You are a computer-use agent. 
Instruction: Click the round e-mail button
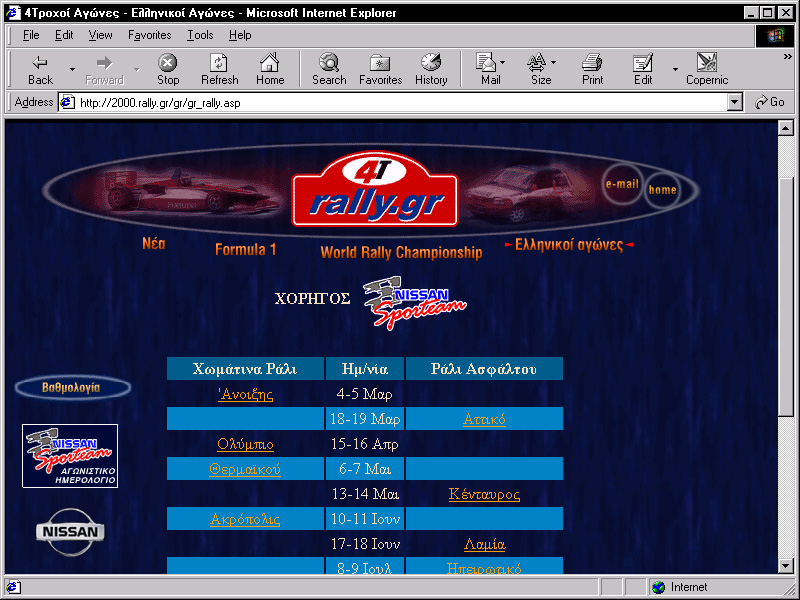[622, 184]
